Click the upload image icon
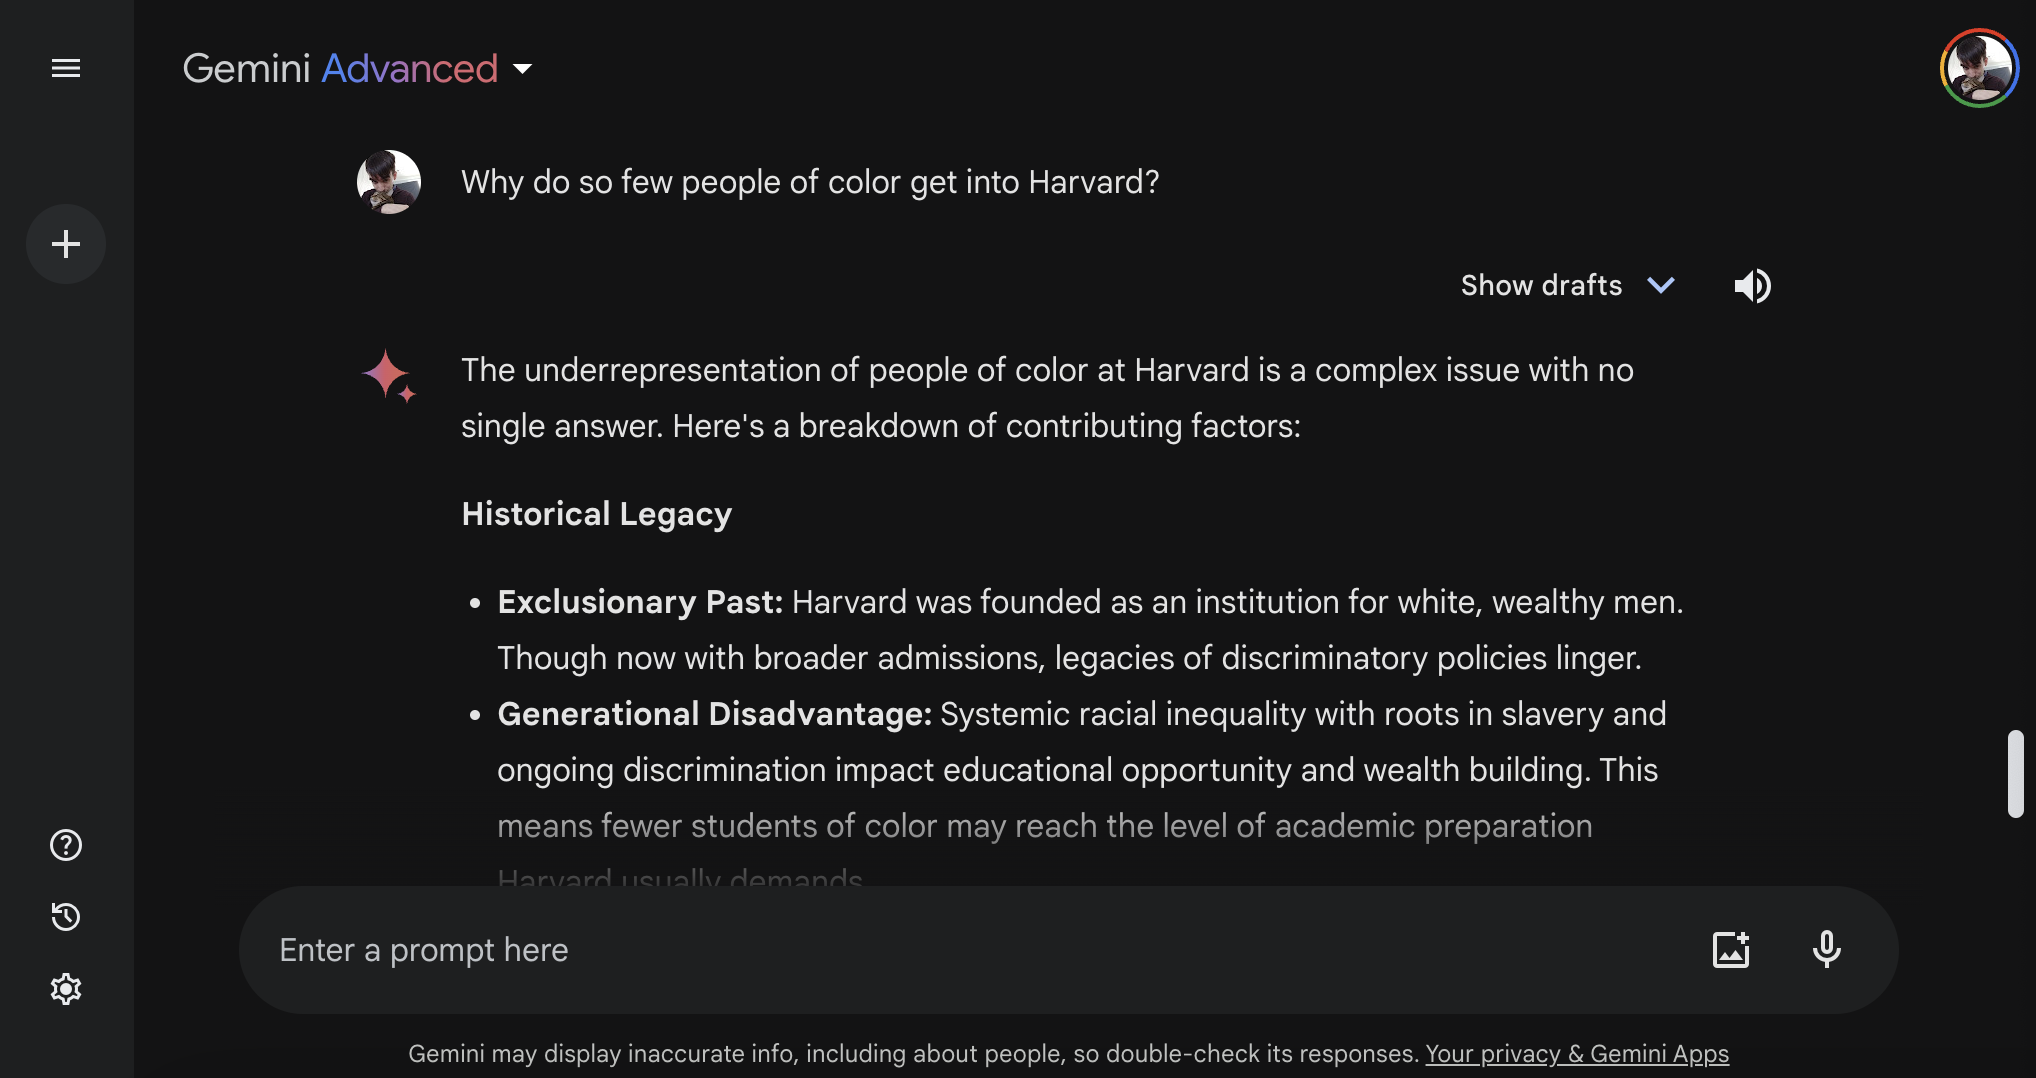This screenshot has width=2036, height=1078. (1731, 949)
